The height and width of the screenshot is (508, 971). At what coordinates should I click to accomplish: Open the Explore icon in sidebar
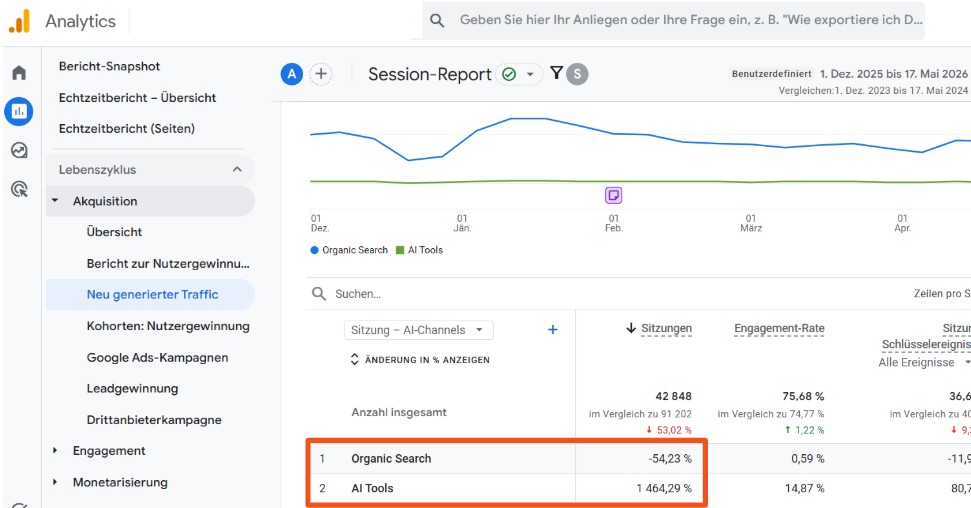pyautogui.click(x=19, y=150)
